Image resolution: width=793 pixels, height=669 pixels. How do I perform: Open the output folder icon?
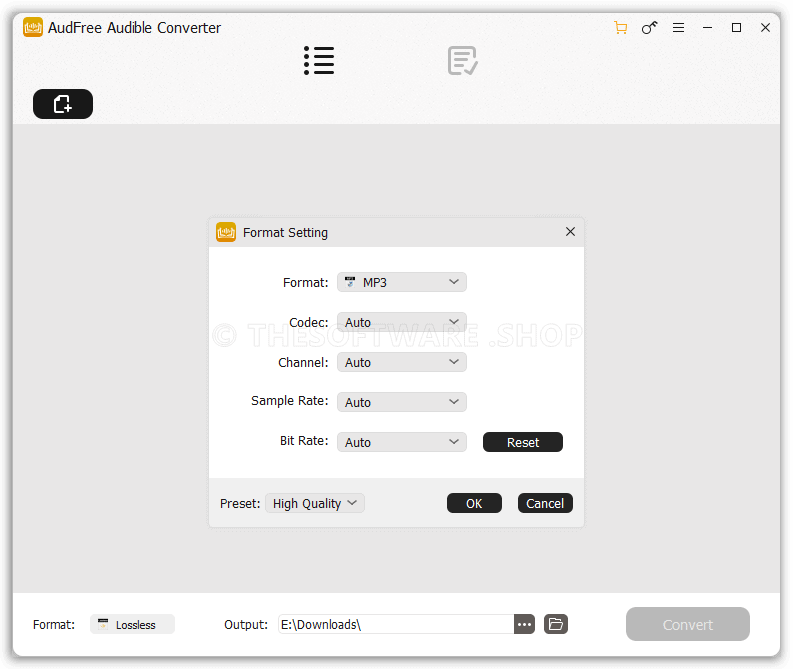point(555,624)
